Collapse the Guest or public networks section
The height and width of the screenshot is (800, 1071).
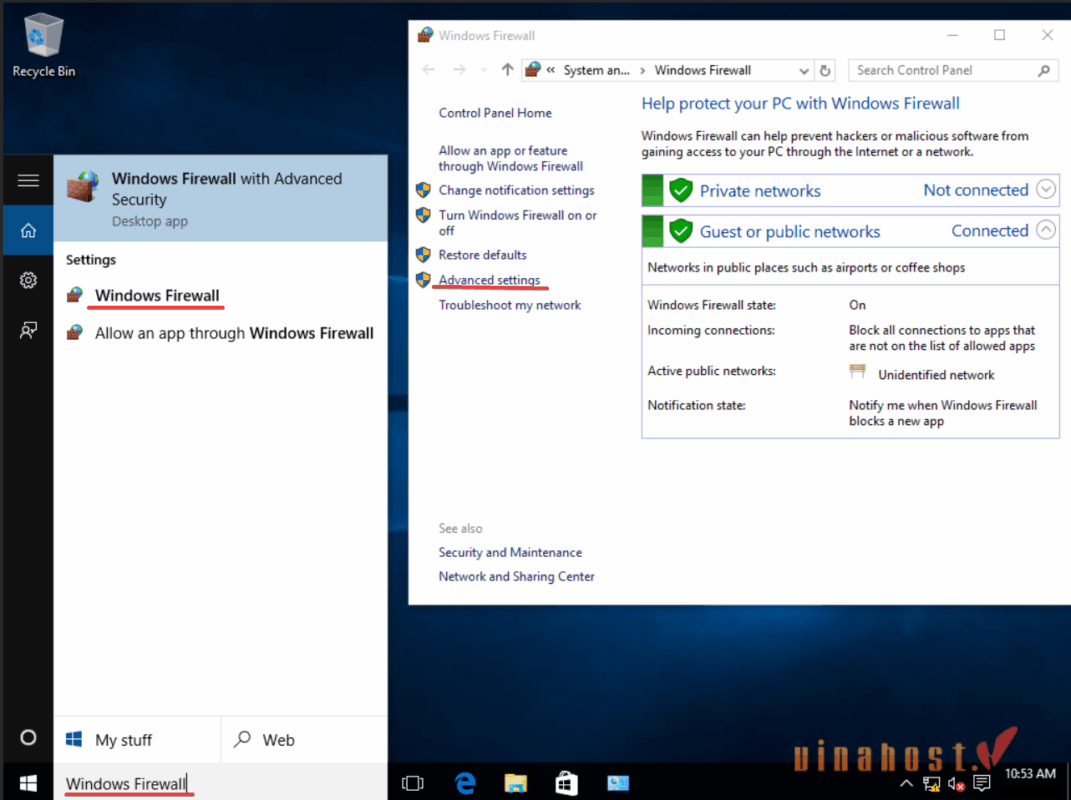[x=1046, y=230]
